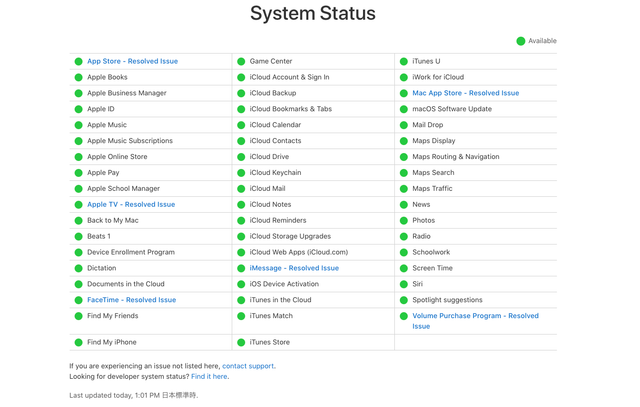Click 'iCloud Bookmarks & Tabs' entry
640x407 pixels.
(291, 109)
